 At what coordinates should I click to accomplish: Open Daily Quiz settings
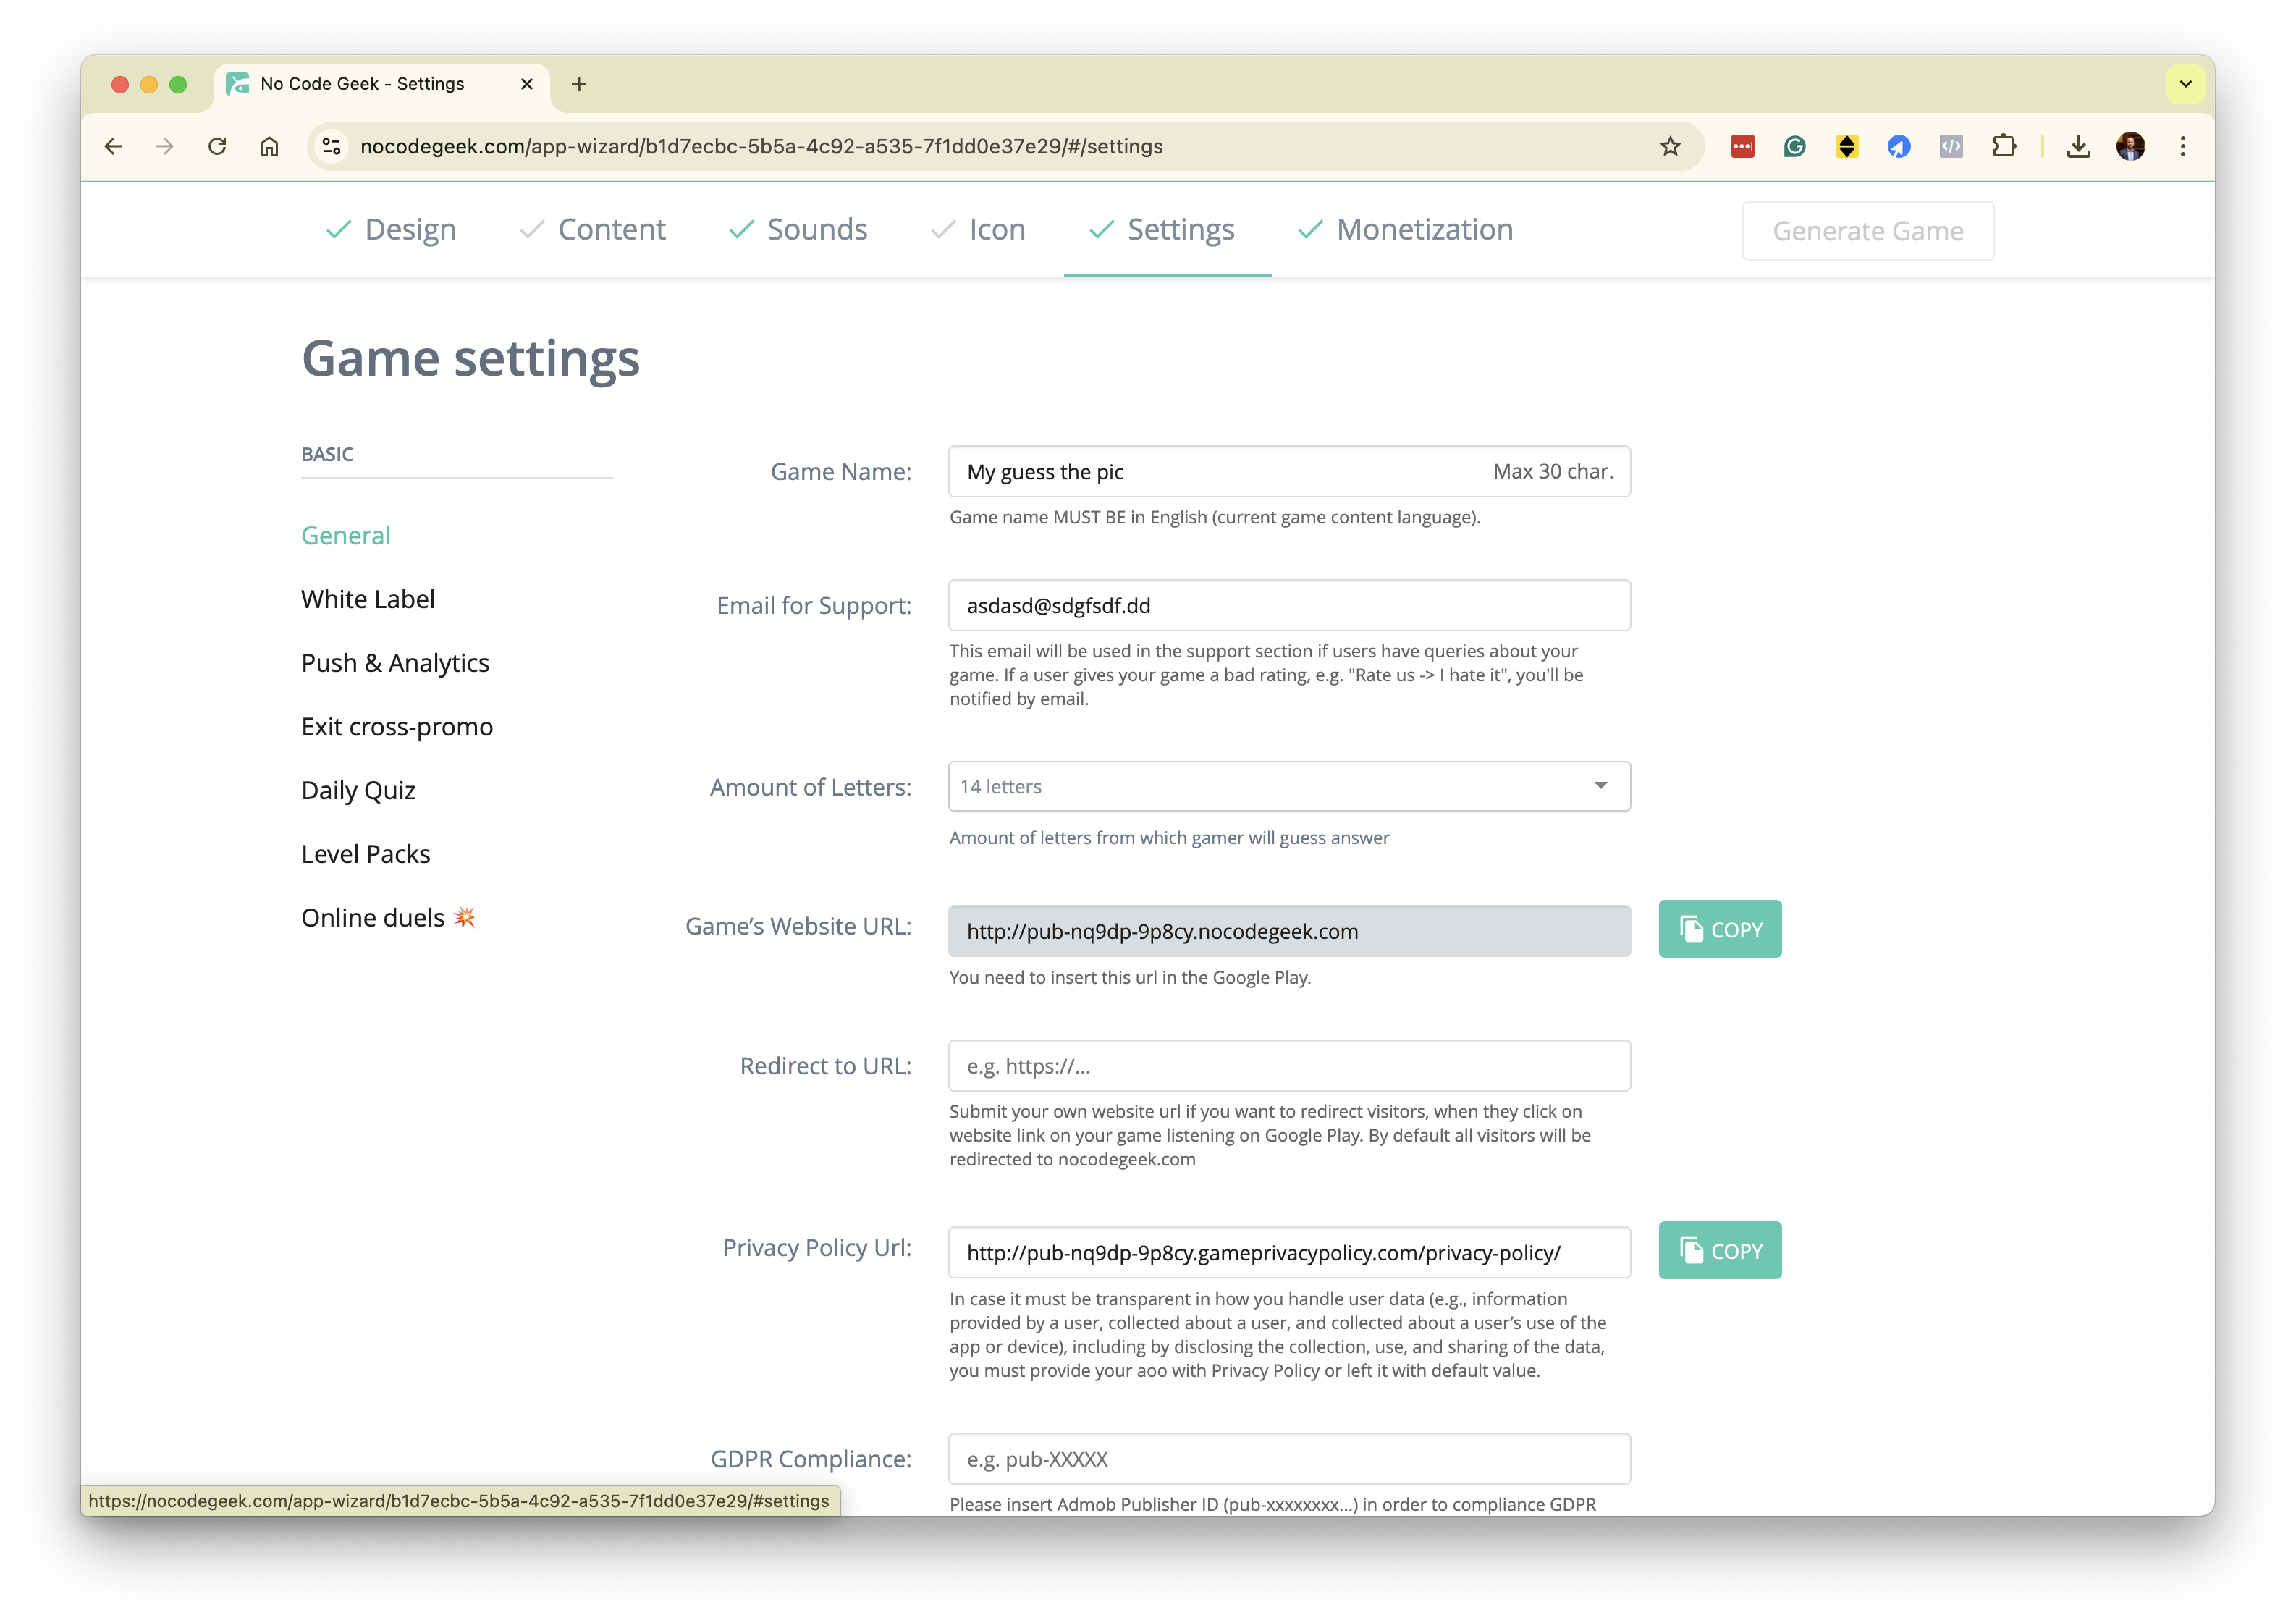point(358,790)
